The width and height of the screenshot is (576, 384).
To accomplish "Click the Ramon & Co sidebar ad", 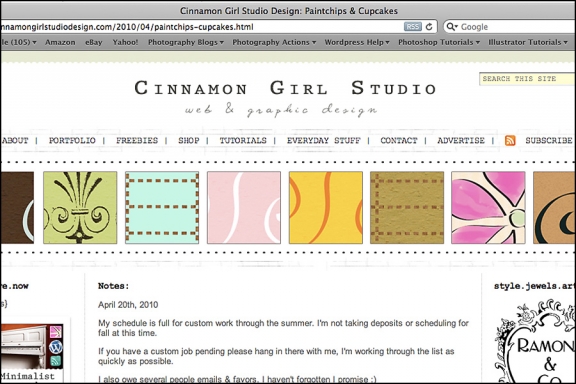I will [534, 341].
